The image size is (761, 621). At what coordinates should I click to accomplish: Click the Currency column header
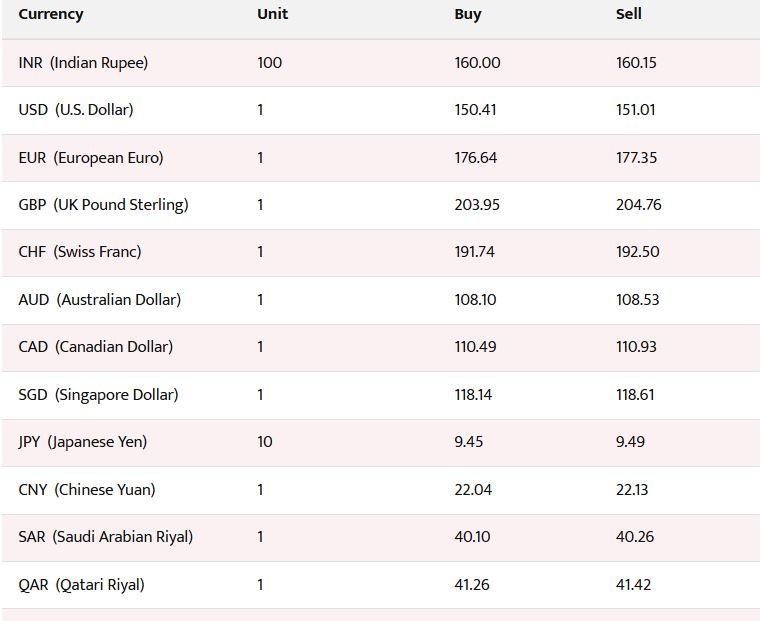click(x=51, y=14)
